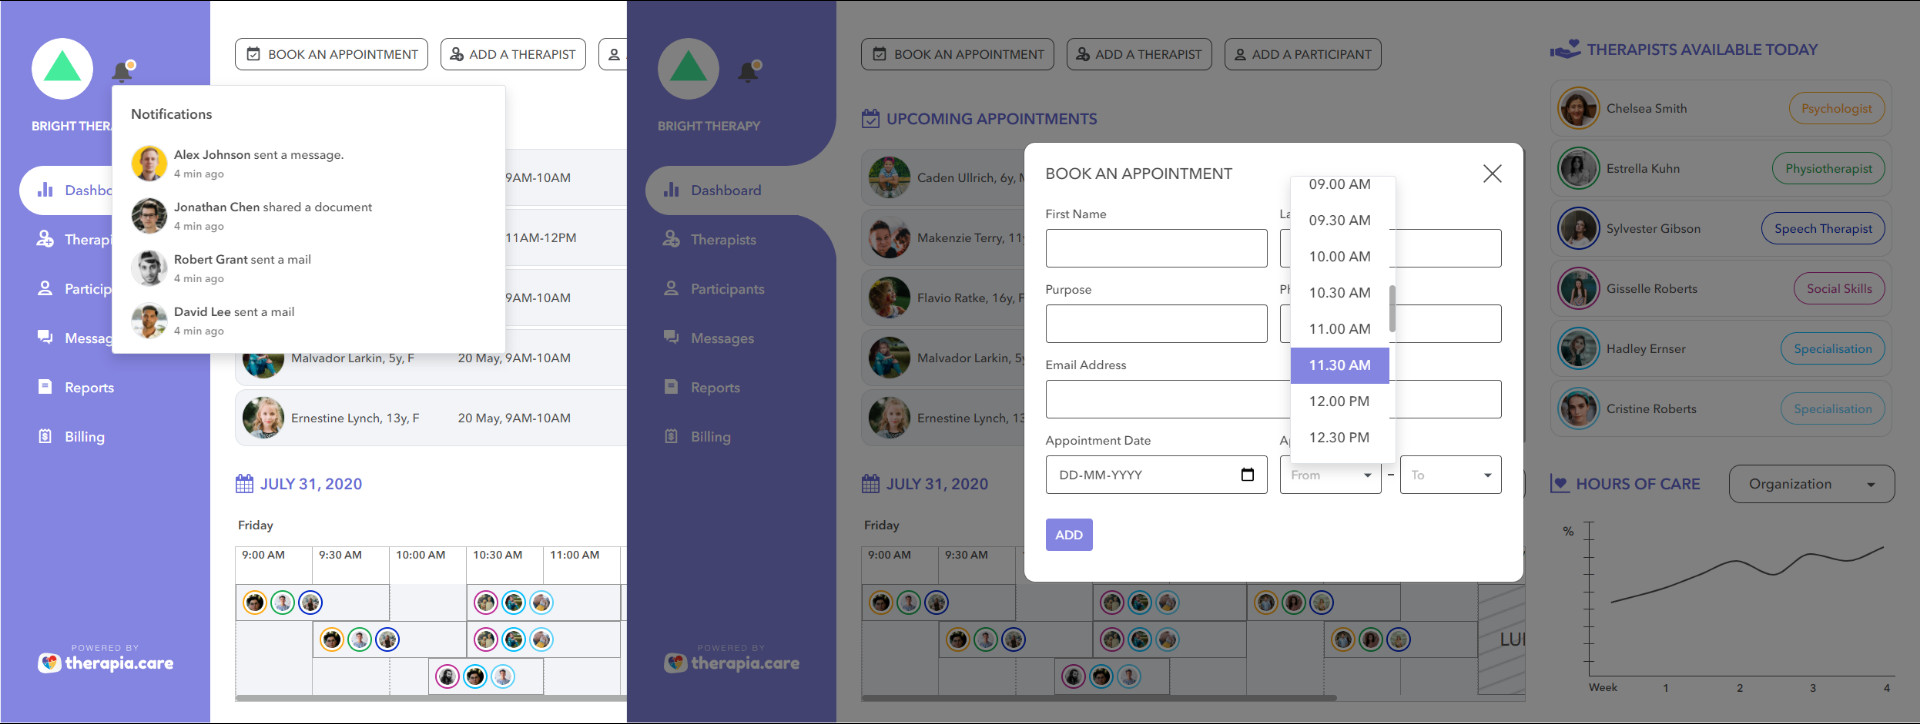Image resolution: width=1920 pixels, height=724 pixels.
Task: Expand the To time dropdown
Action: click(x=1449, y=475)
